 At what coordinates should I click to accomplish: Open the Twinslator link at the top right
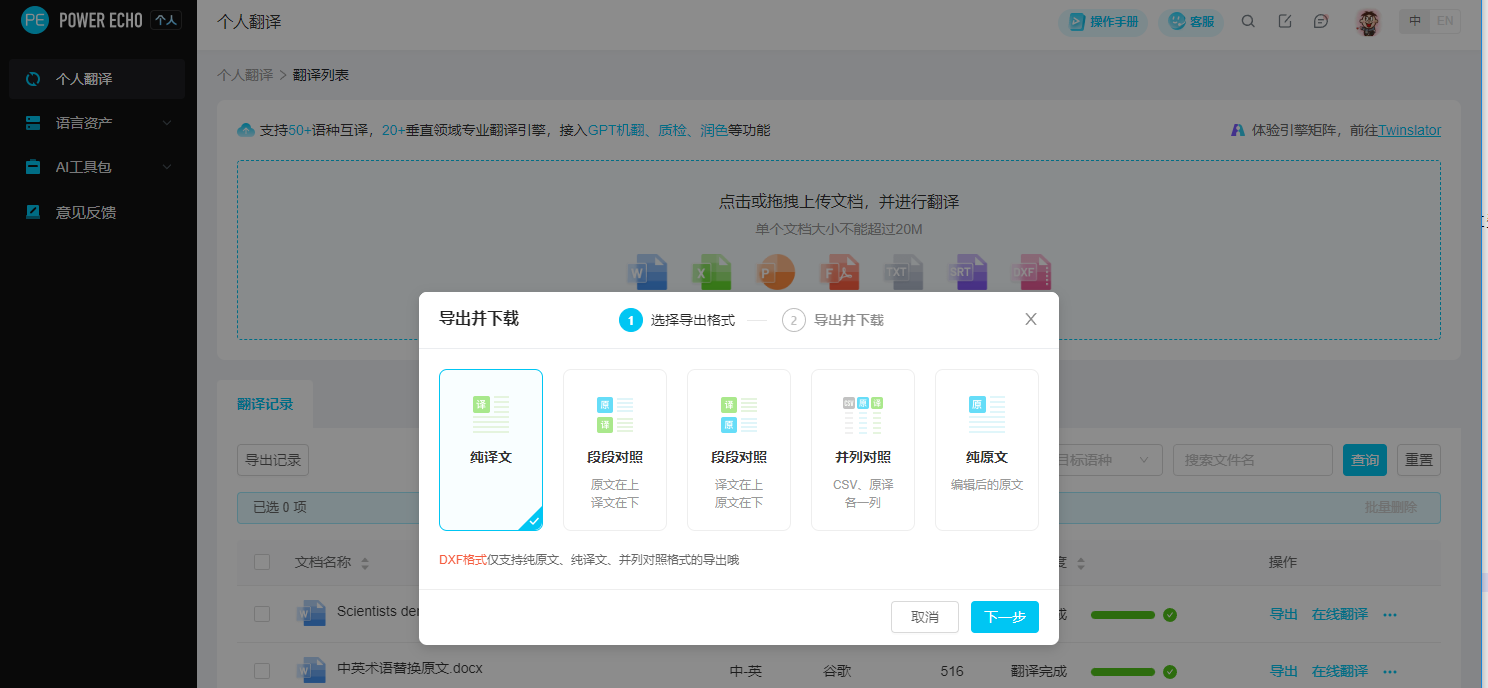coord(1409,130)
